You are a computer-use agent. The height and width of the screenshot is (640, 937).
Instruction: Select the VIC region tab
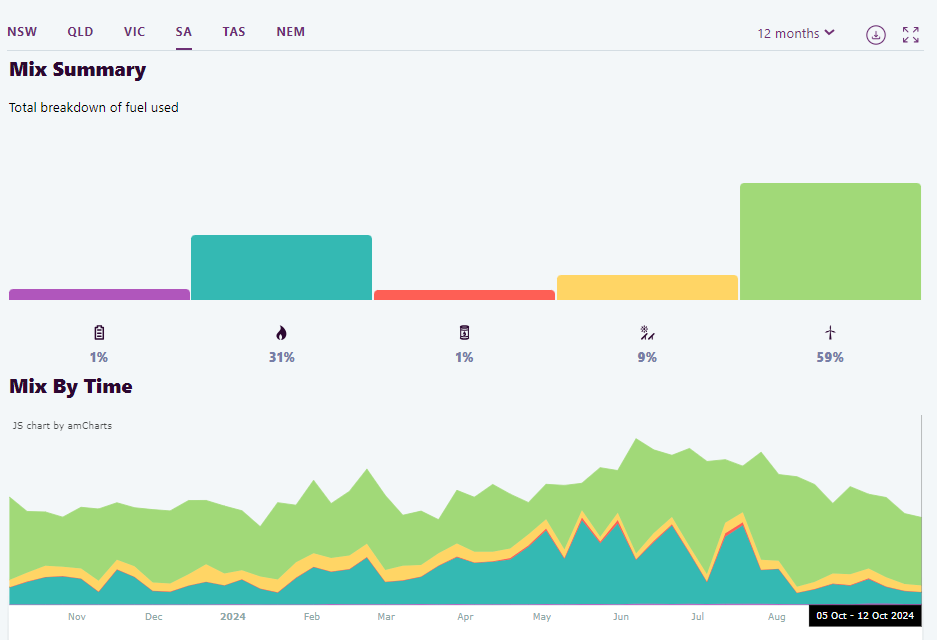click(x=134, y=32)
